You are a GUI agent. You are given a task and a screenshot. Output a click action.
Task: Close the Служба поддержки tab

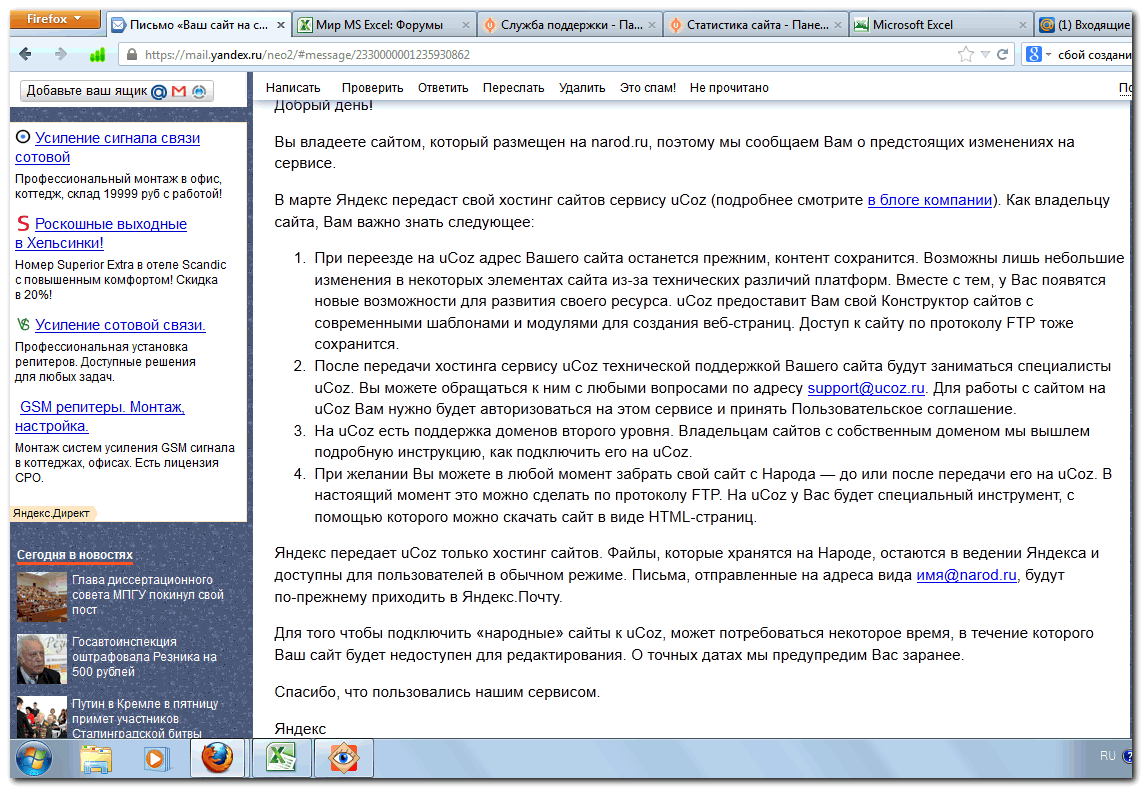[x=652, y=25]
